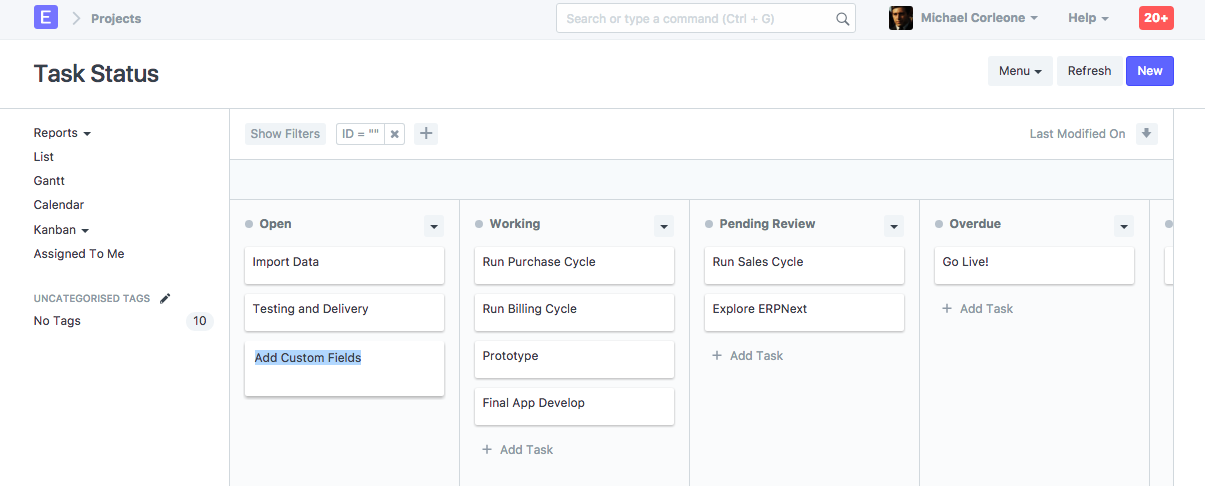Click the search magnifier icon

[842, 19]
